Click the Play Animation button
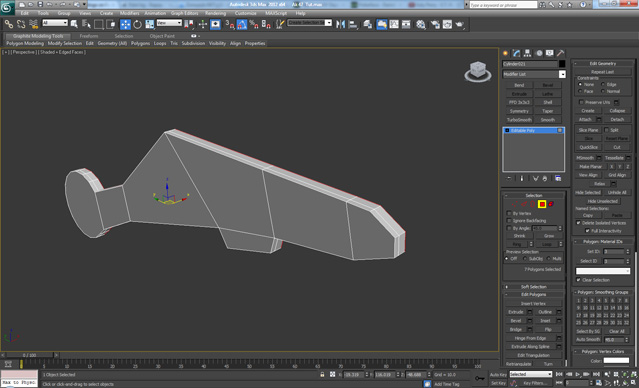 pyautogui.click(x=578, y=374)
